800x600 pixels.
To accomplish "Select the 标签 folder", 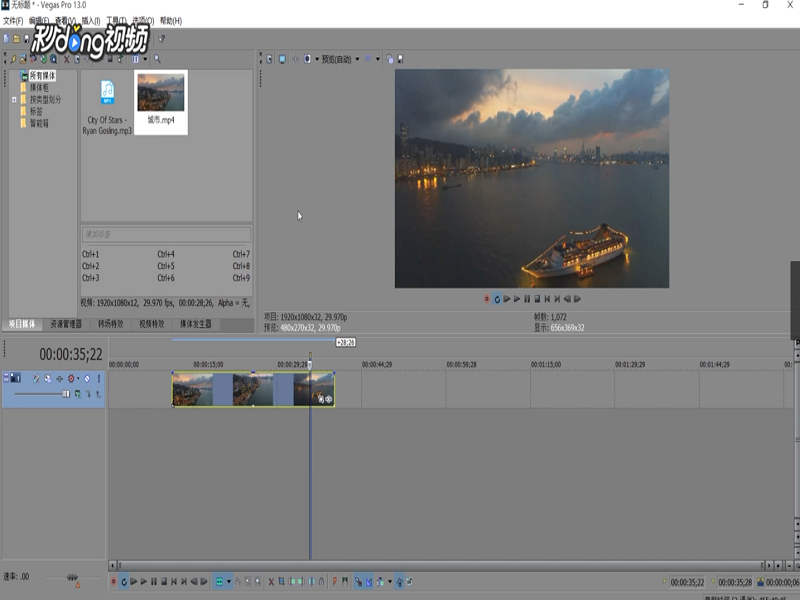I will pyautogui.click(x=36, y=111).
